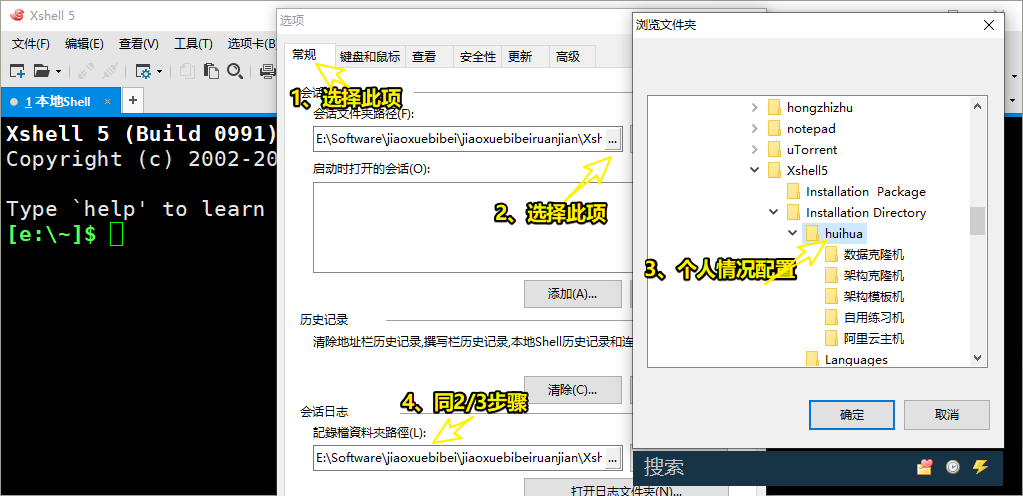Open the 编辑(E) menu
The height and width of the screenshot is (496, 1023).
84,44
